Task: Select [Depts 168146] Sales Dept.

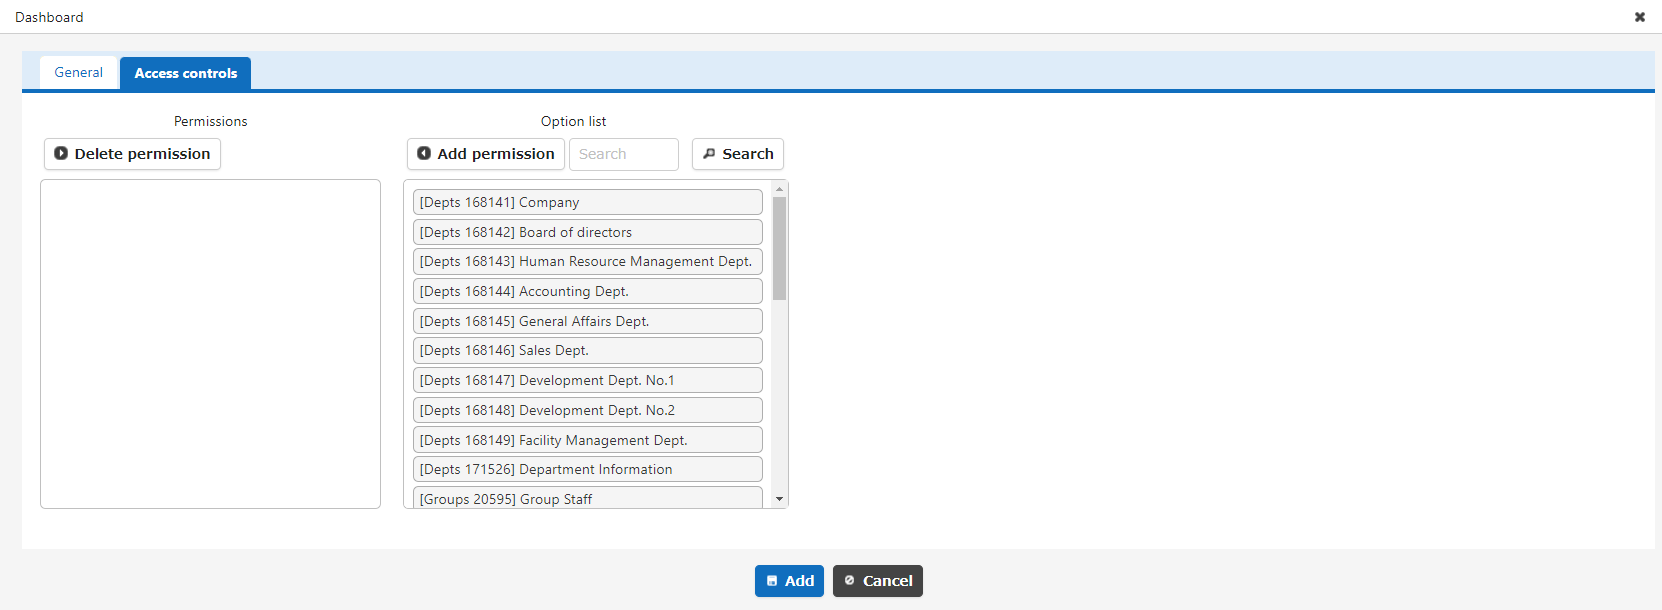Action: 588,350
